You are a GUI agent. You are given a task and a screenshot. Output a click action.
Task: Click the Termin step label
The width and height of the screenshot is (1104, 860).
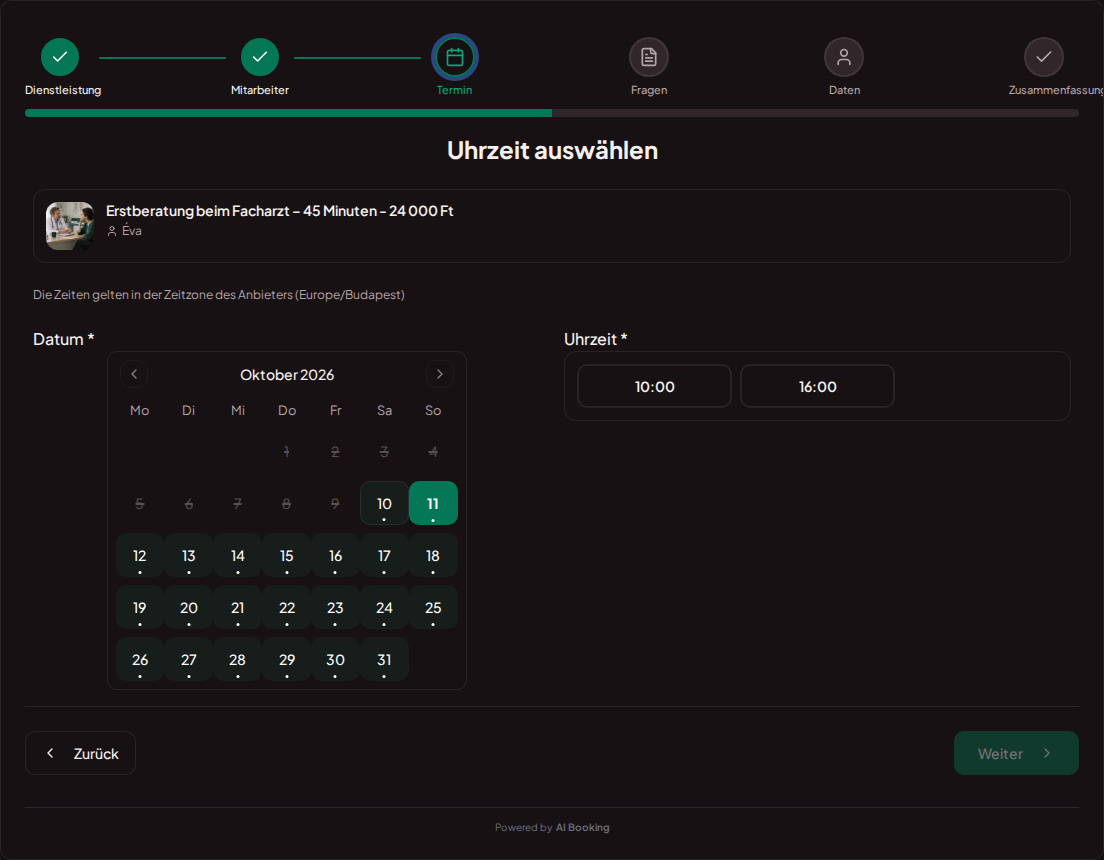[454, 90]
